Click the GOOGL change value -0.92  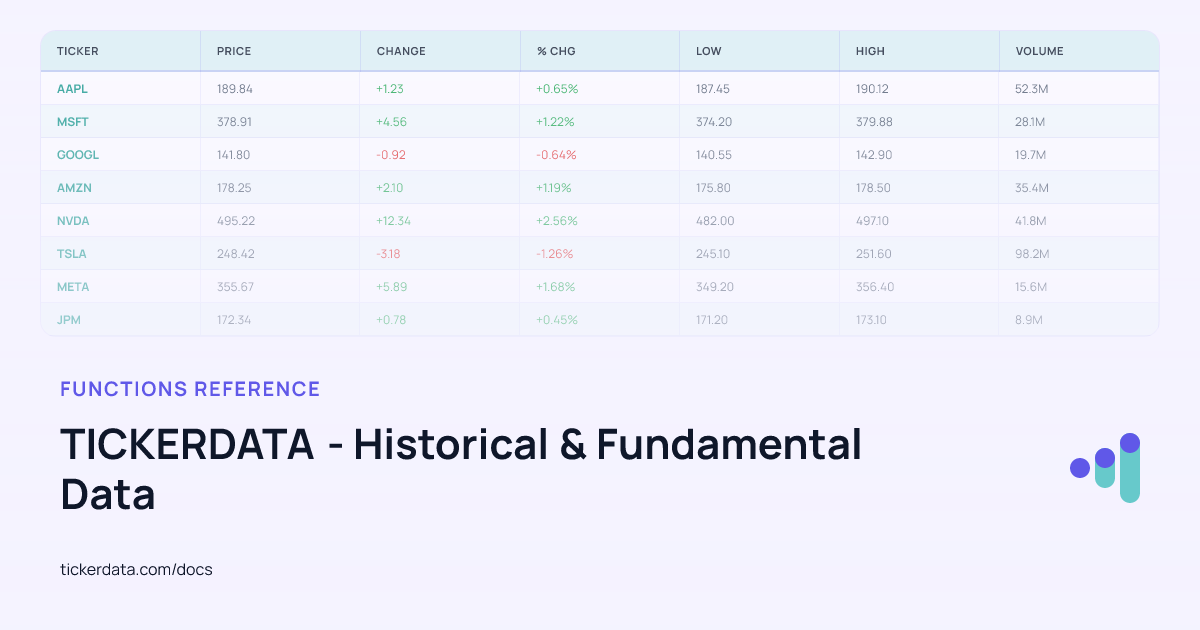tap(391, 154)
